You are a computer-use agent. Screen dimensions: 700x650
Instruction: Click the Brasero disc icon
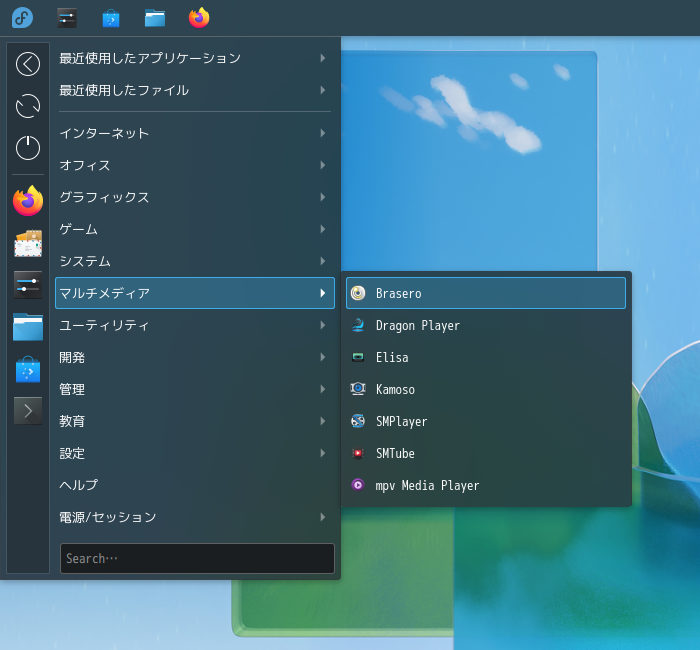(x=358, y=293)
